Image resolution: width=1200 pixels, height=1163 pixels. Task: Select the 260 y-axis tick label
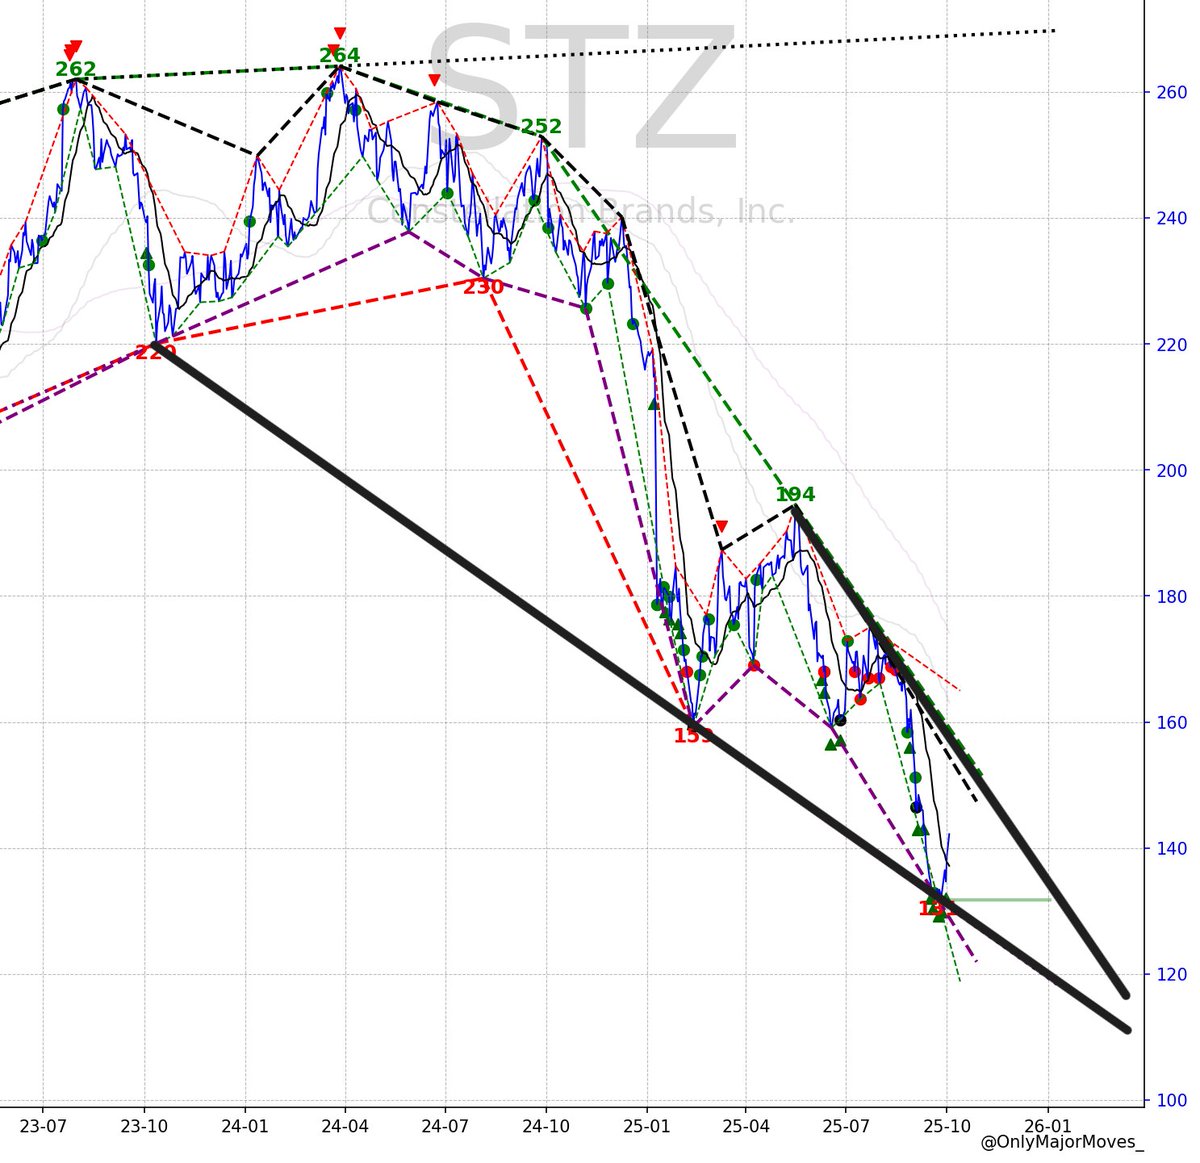point(1171,93)
